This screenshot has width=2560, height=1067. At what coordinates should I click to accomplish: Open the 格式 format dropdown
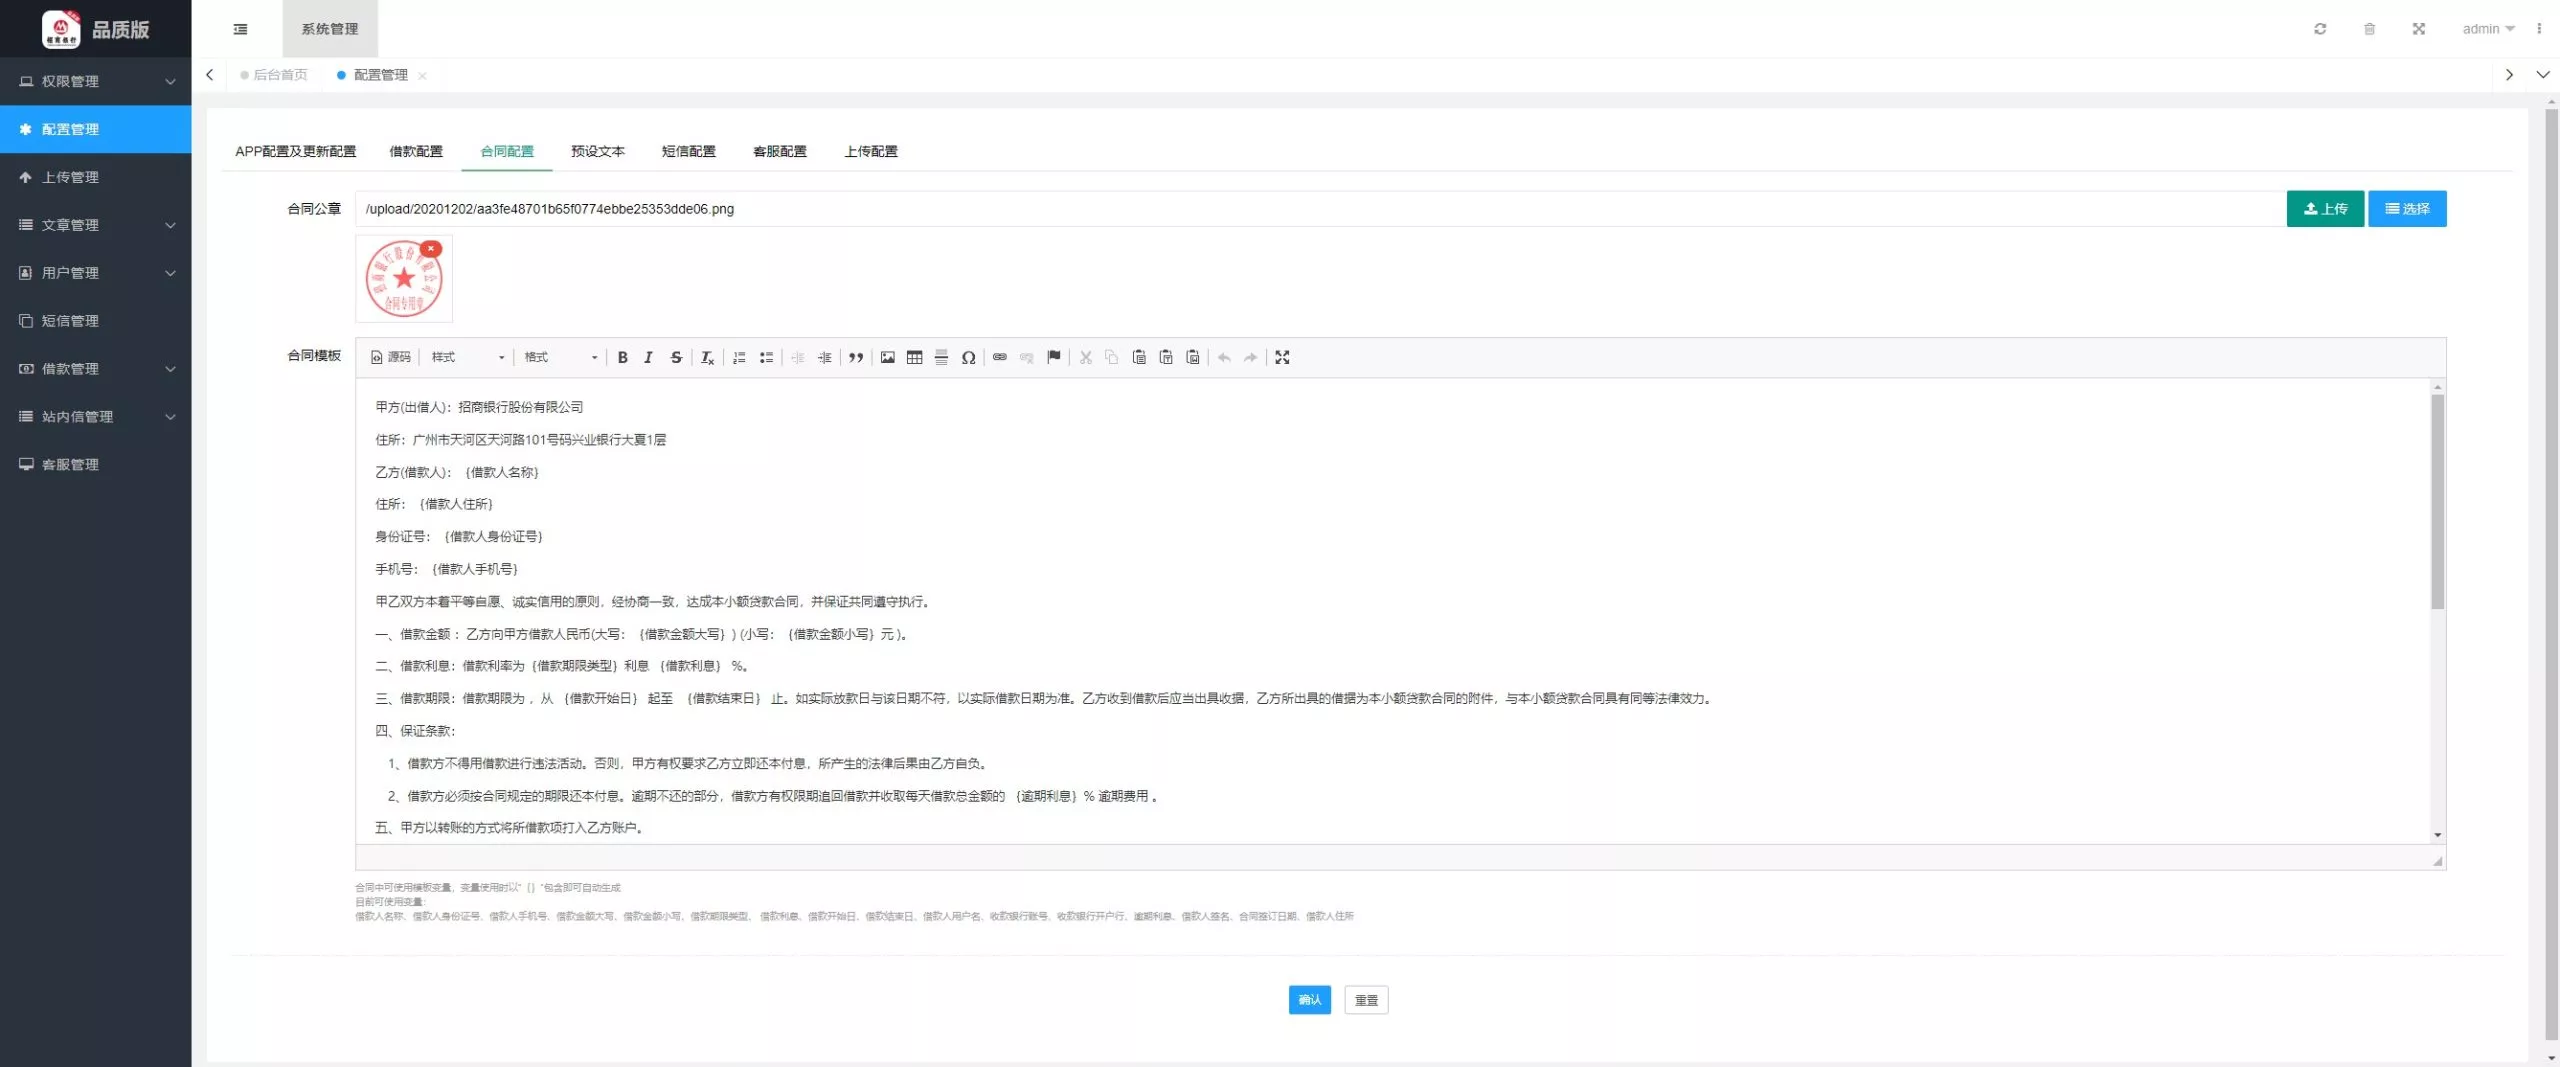point(560,357)
